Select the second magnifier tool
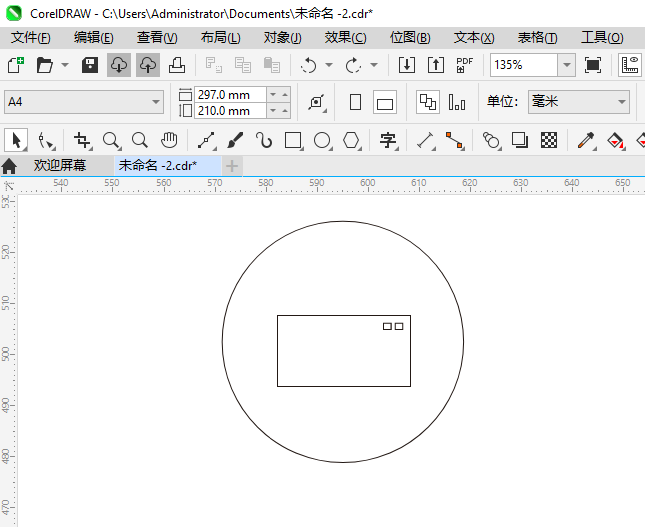Viewport: 645px width, 527px height. [140, 140]
